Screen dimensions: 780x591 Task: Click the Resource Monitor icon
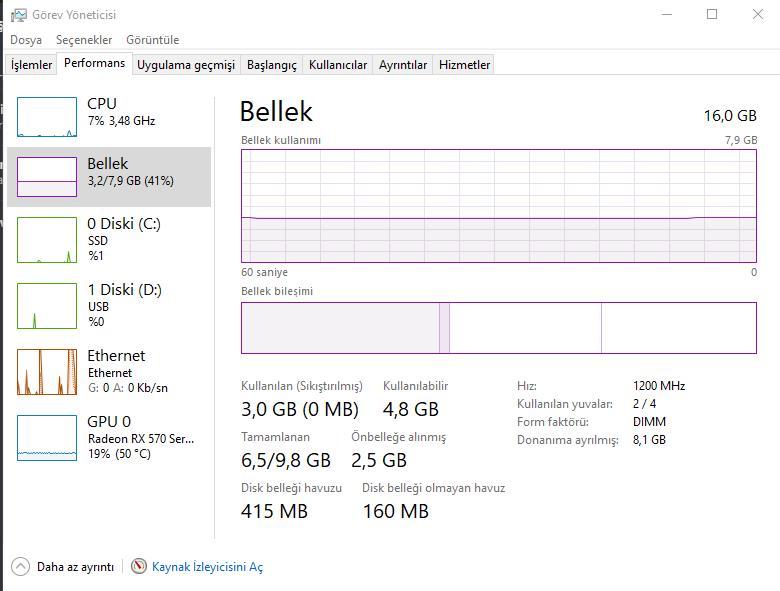(139, 567)
